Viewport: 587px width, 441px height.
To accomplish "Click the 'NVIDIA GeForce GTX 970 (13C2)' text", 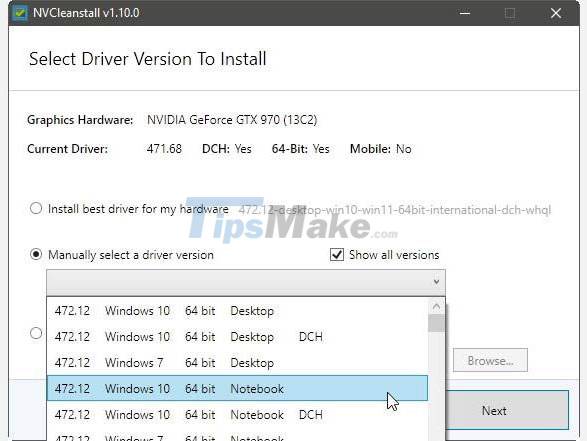I will coord(232,120).
